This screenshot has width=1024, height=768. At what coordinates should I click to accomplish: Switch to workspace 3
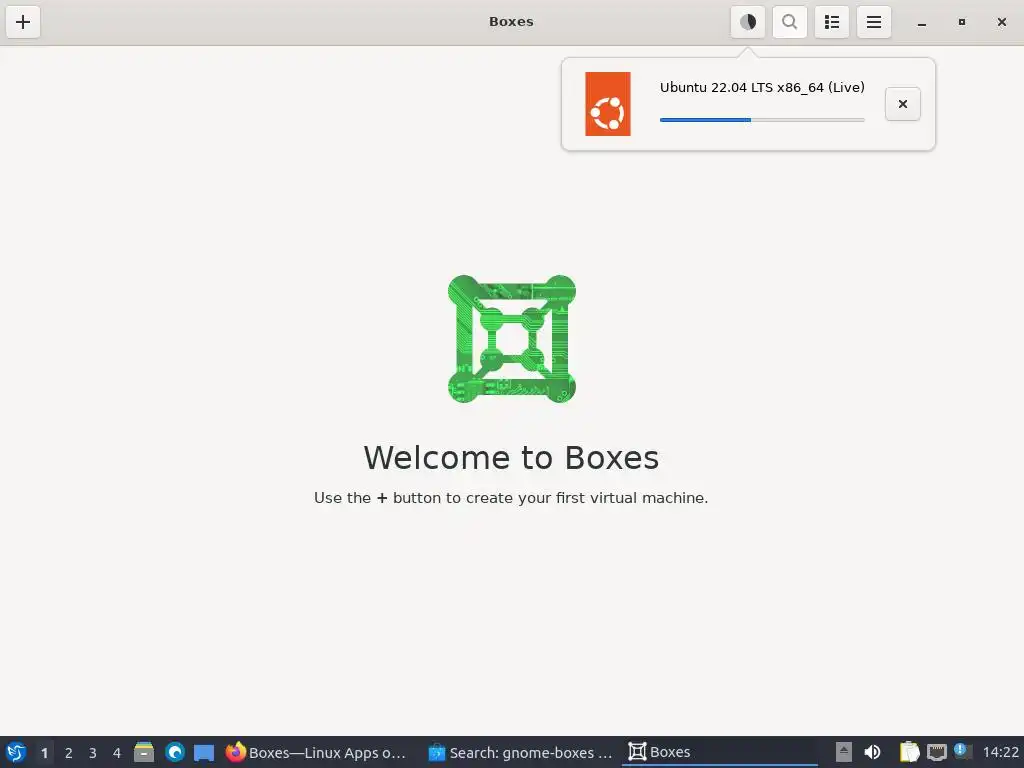pos(93,753)
